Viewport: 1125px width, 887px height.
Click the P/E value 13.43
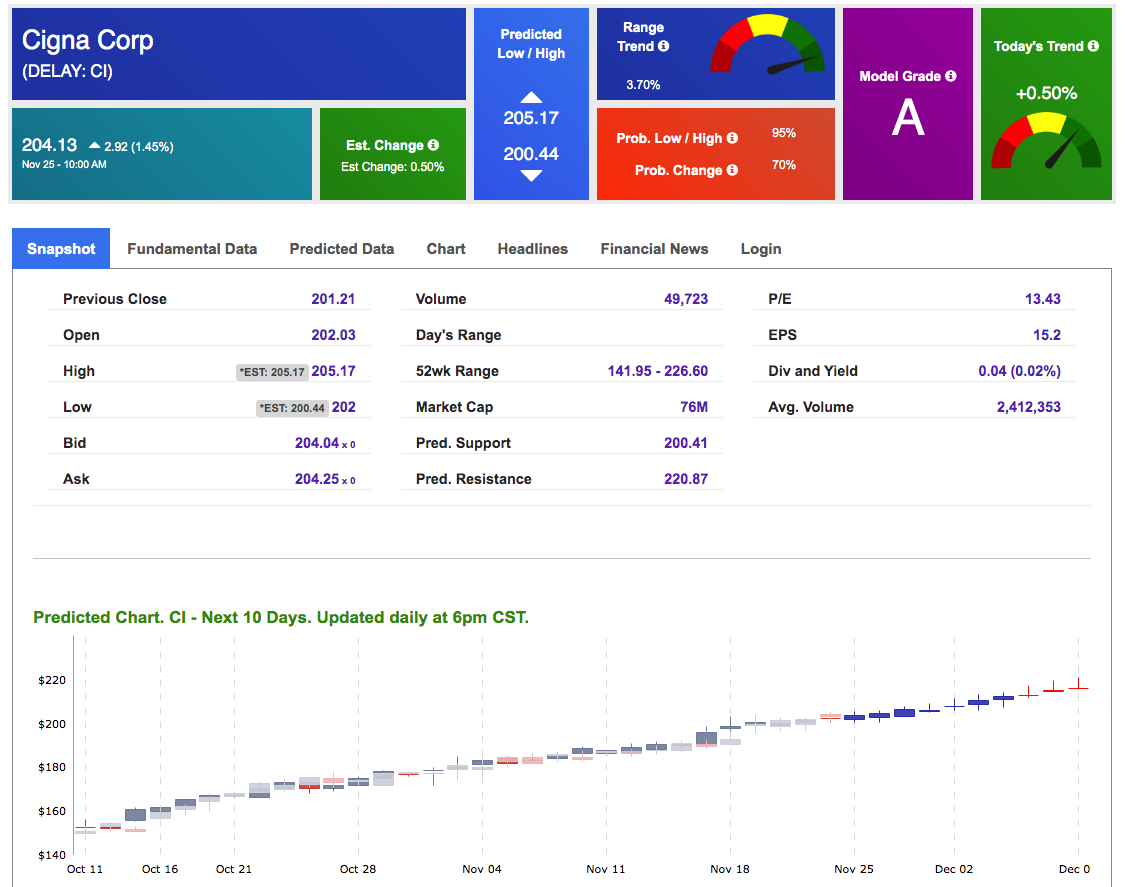1042,299
